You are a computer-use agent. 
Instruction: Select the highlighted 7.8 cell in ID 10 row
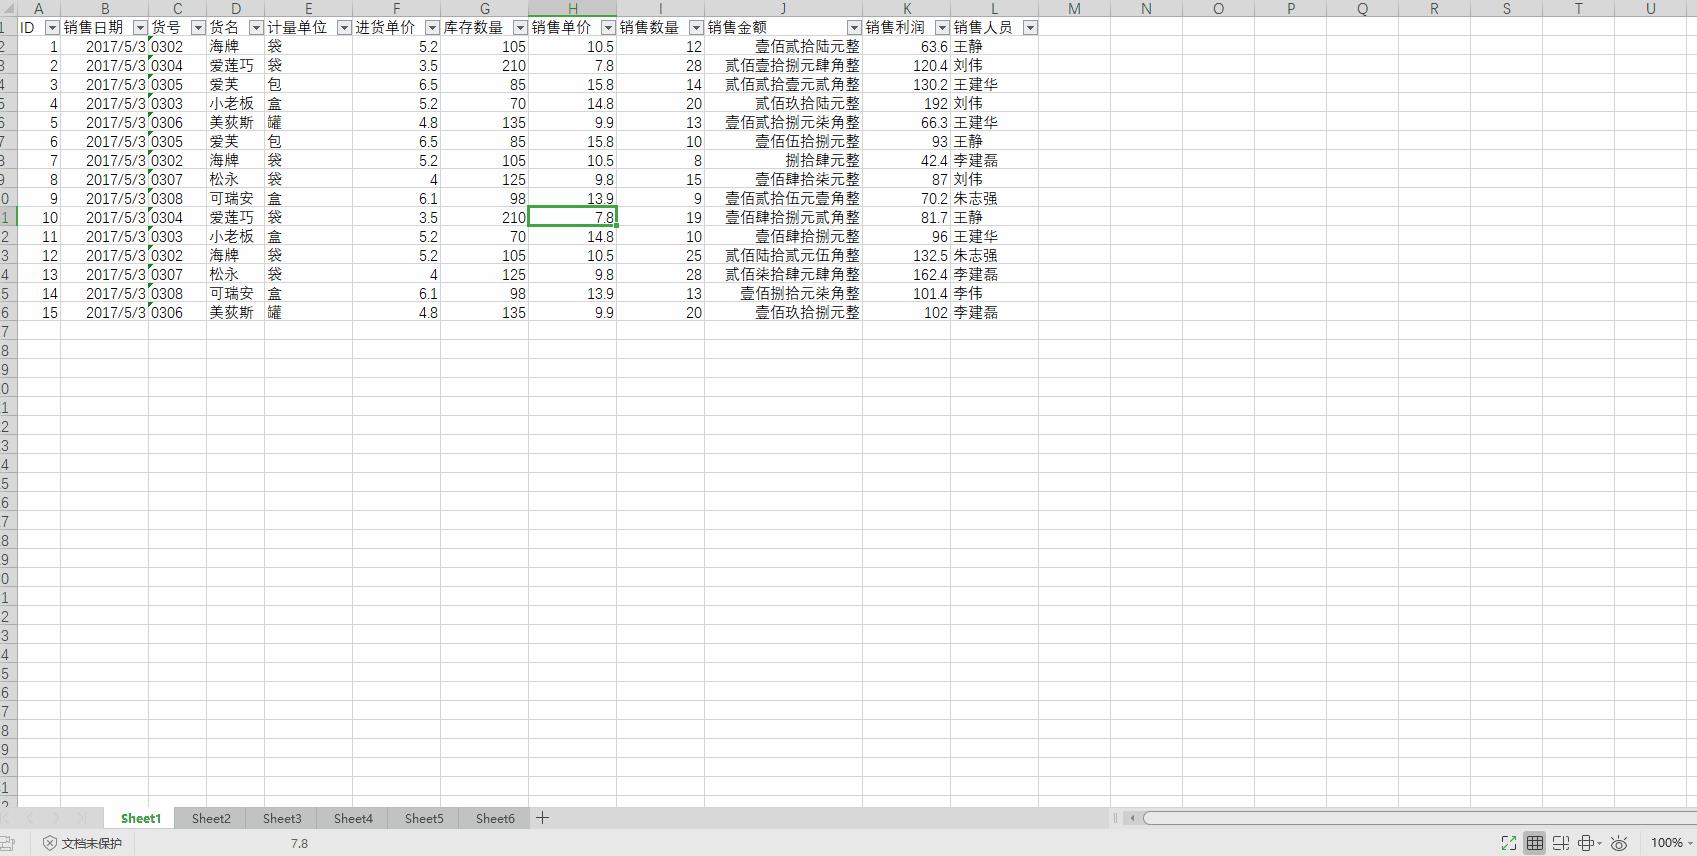tap(572, 218)
